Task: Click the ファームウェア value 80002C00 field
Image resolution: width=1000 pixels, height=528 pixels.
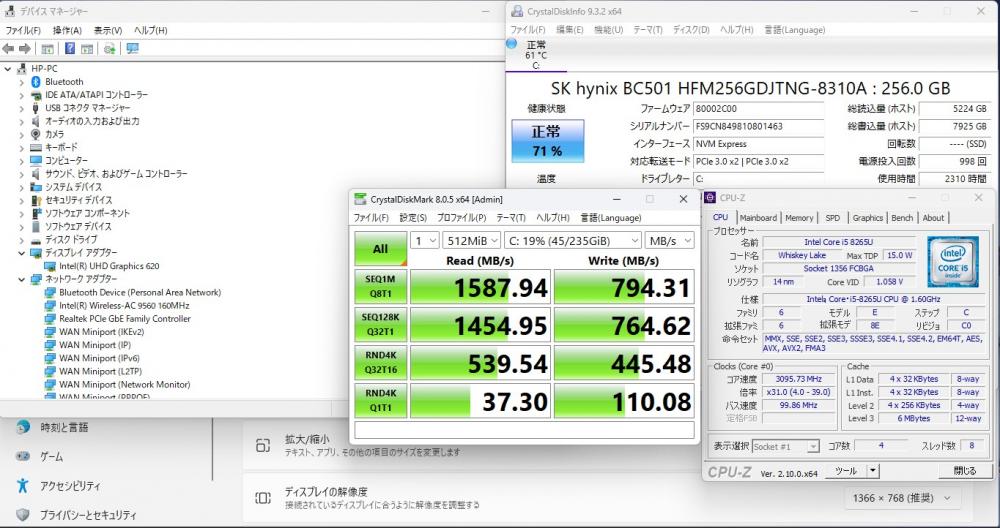Action: [x=758, y=108]
